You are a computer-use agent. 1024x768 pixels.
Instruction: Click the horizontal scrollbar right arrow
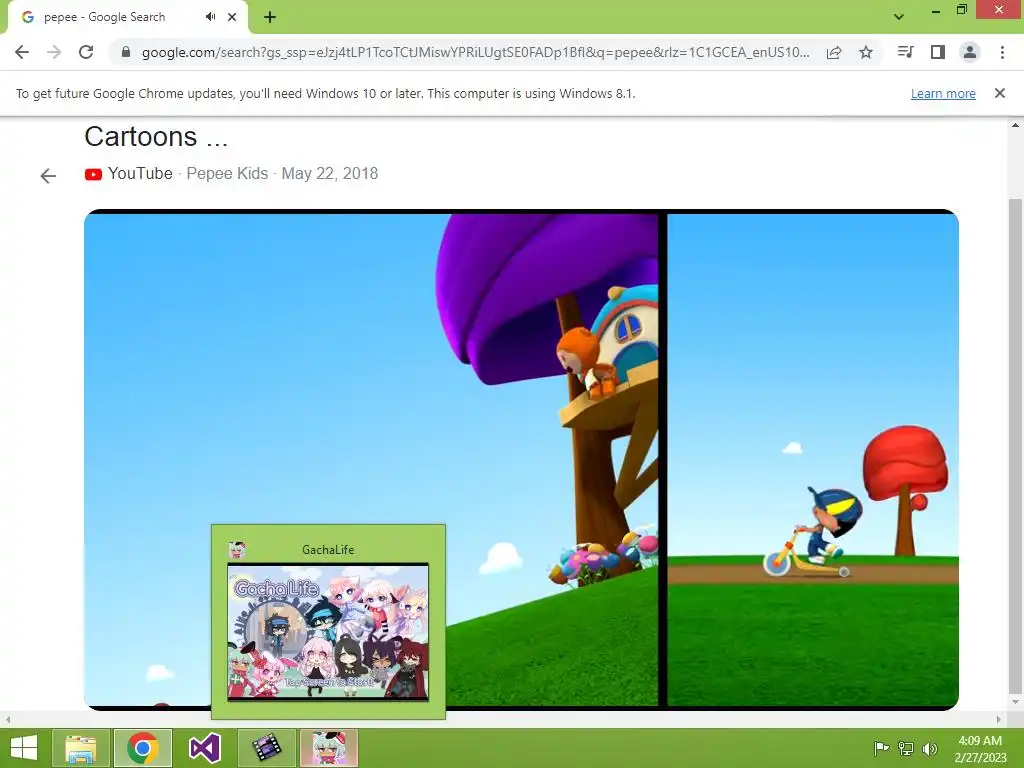pyautogui.click(x=999, y=720)
